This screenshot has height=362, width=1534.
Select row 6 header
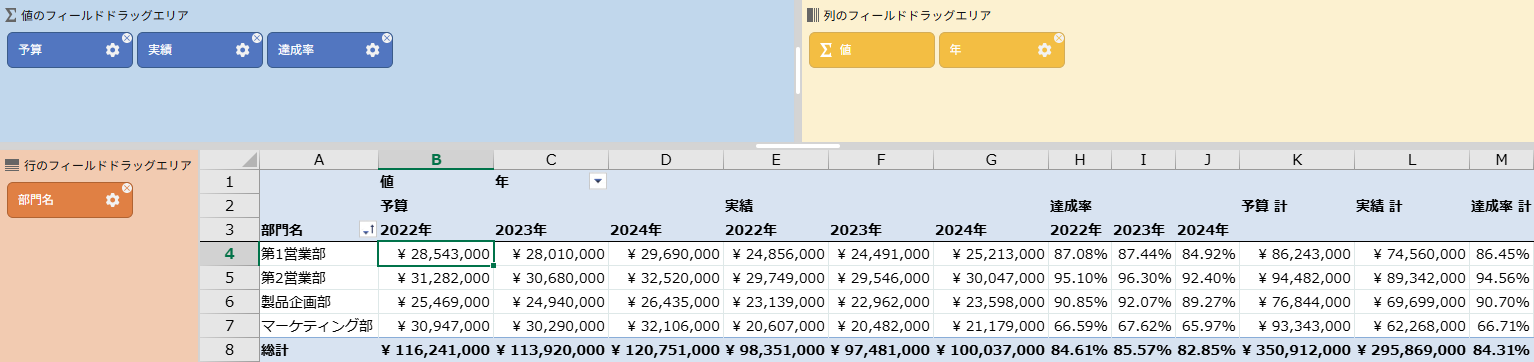click(x=229, y=302)
